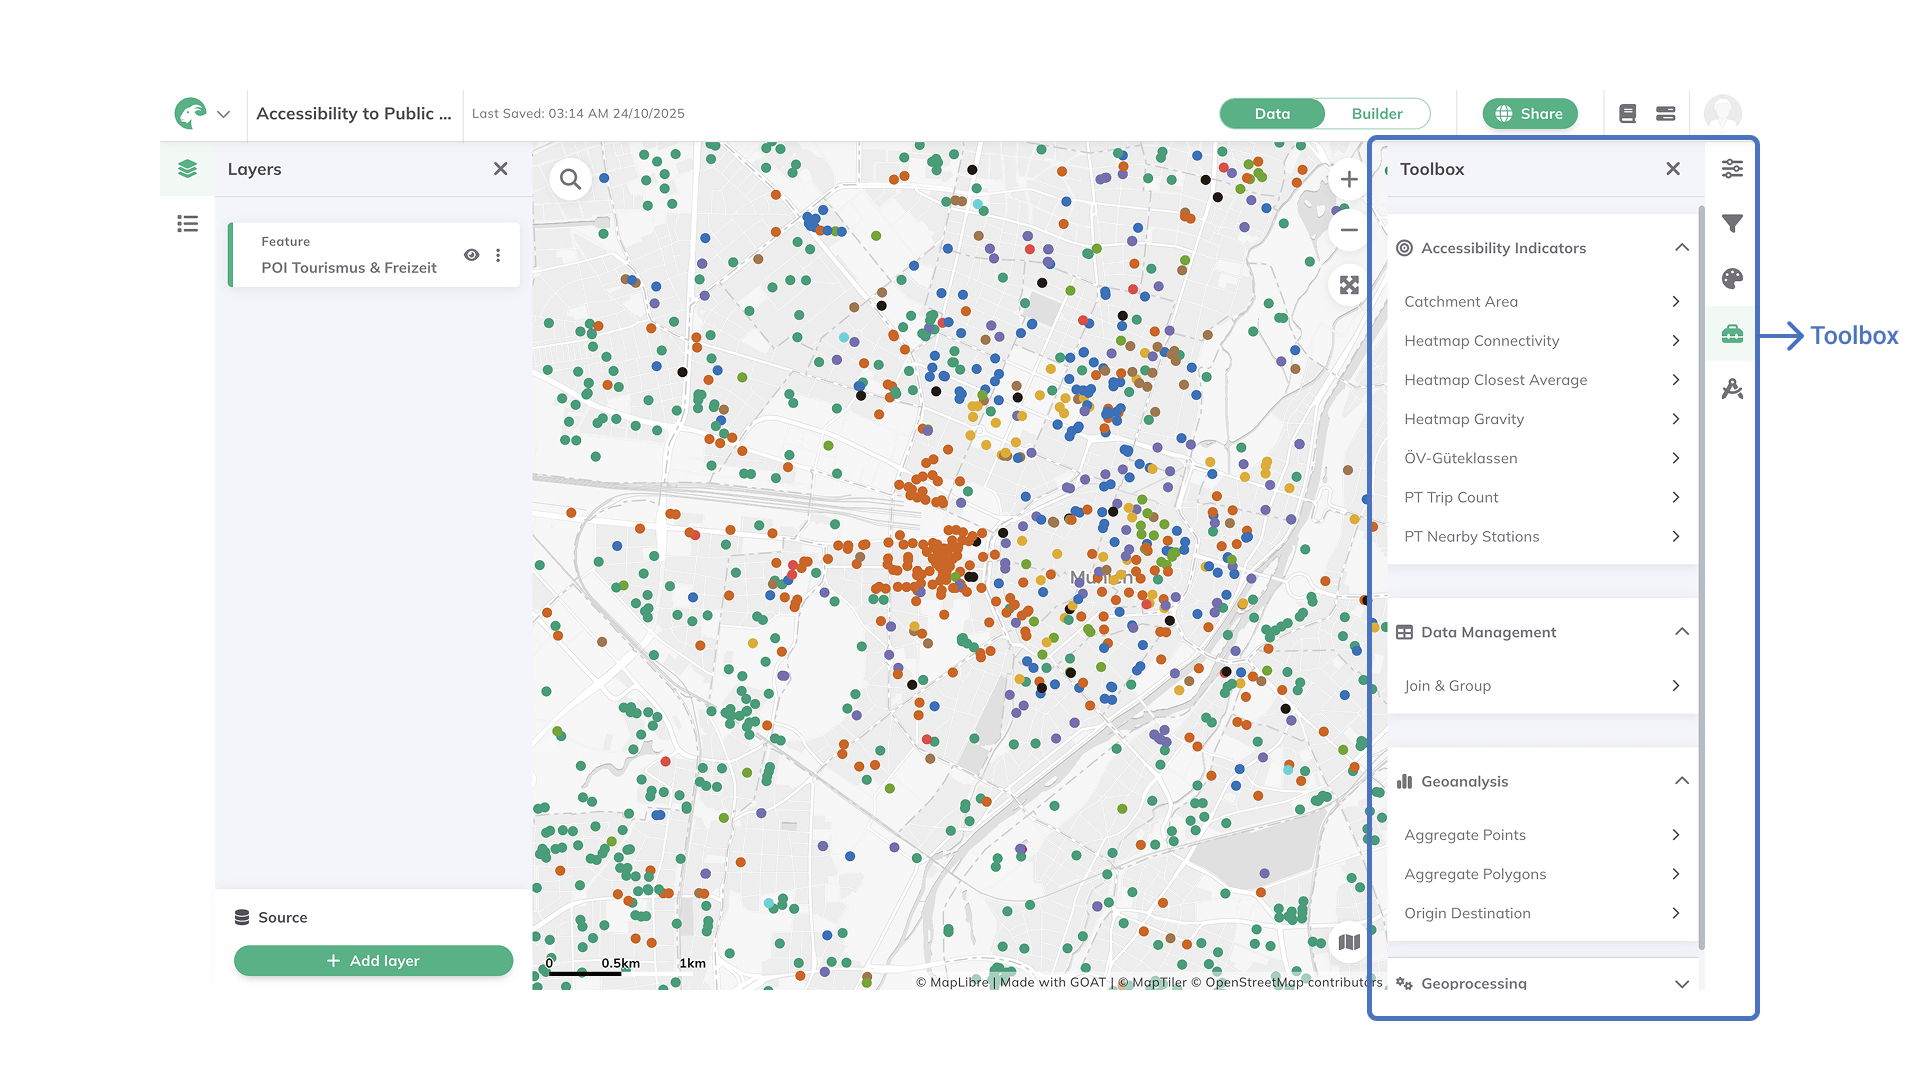1920x1080 pixels.
Task: Open the Toolbox icon in sidebar
Action: [1732, 334]
